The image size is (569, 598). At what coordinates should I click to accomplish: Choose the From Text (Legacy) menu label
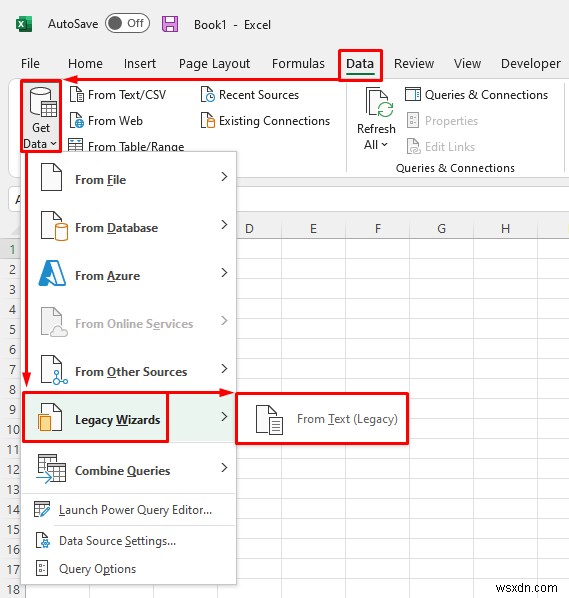(347, 419)
